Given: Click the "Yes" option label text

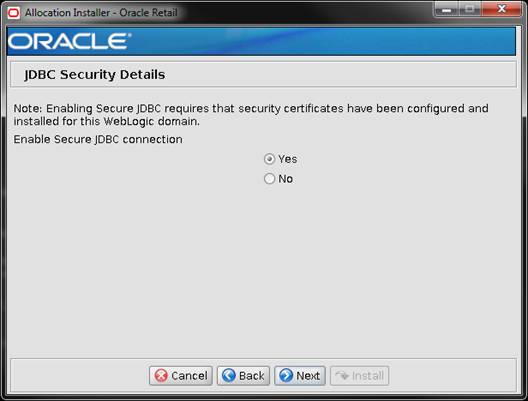Looking at the screenshot, I should tap(288, 159).
